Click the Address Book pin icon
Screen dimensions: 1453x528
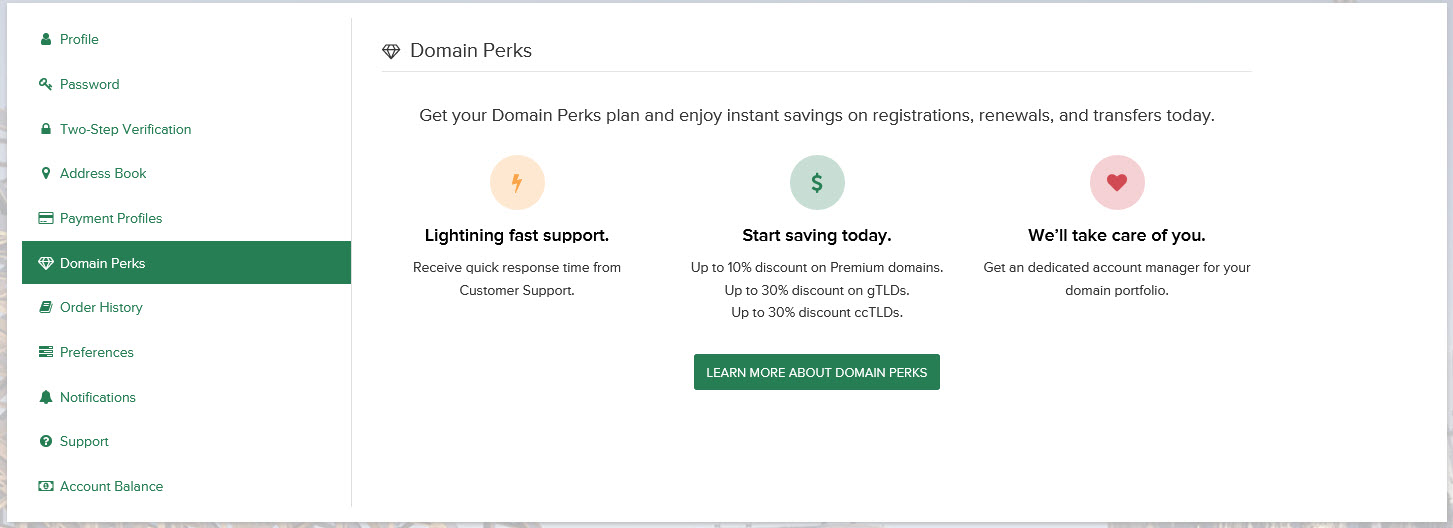pos(45,173)
